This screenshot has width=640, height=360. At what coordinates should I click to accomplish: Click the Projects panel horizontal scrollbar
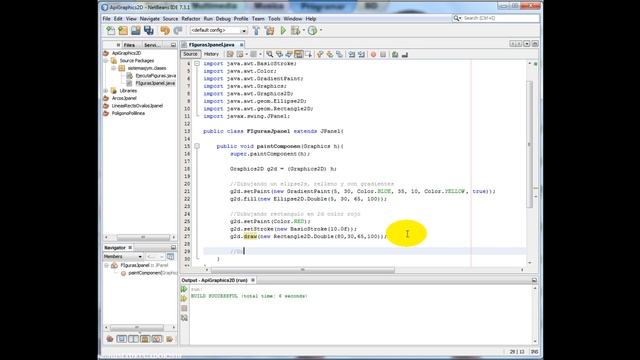(143, 237)
